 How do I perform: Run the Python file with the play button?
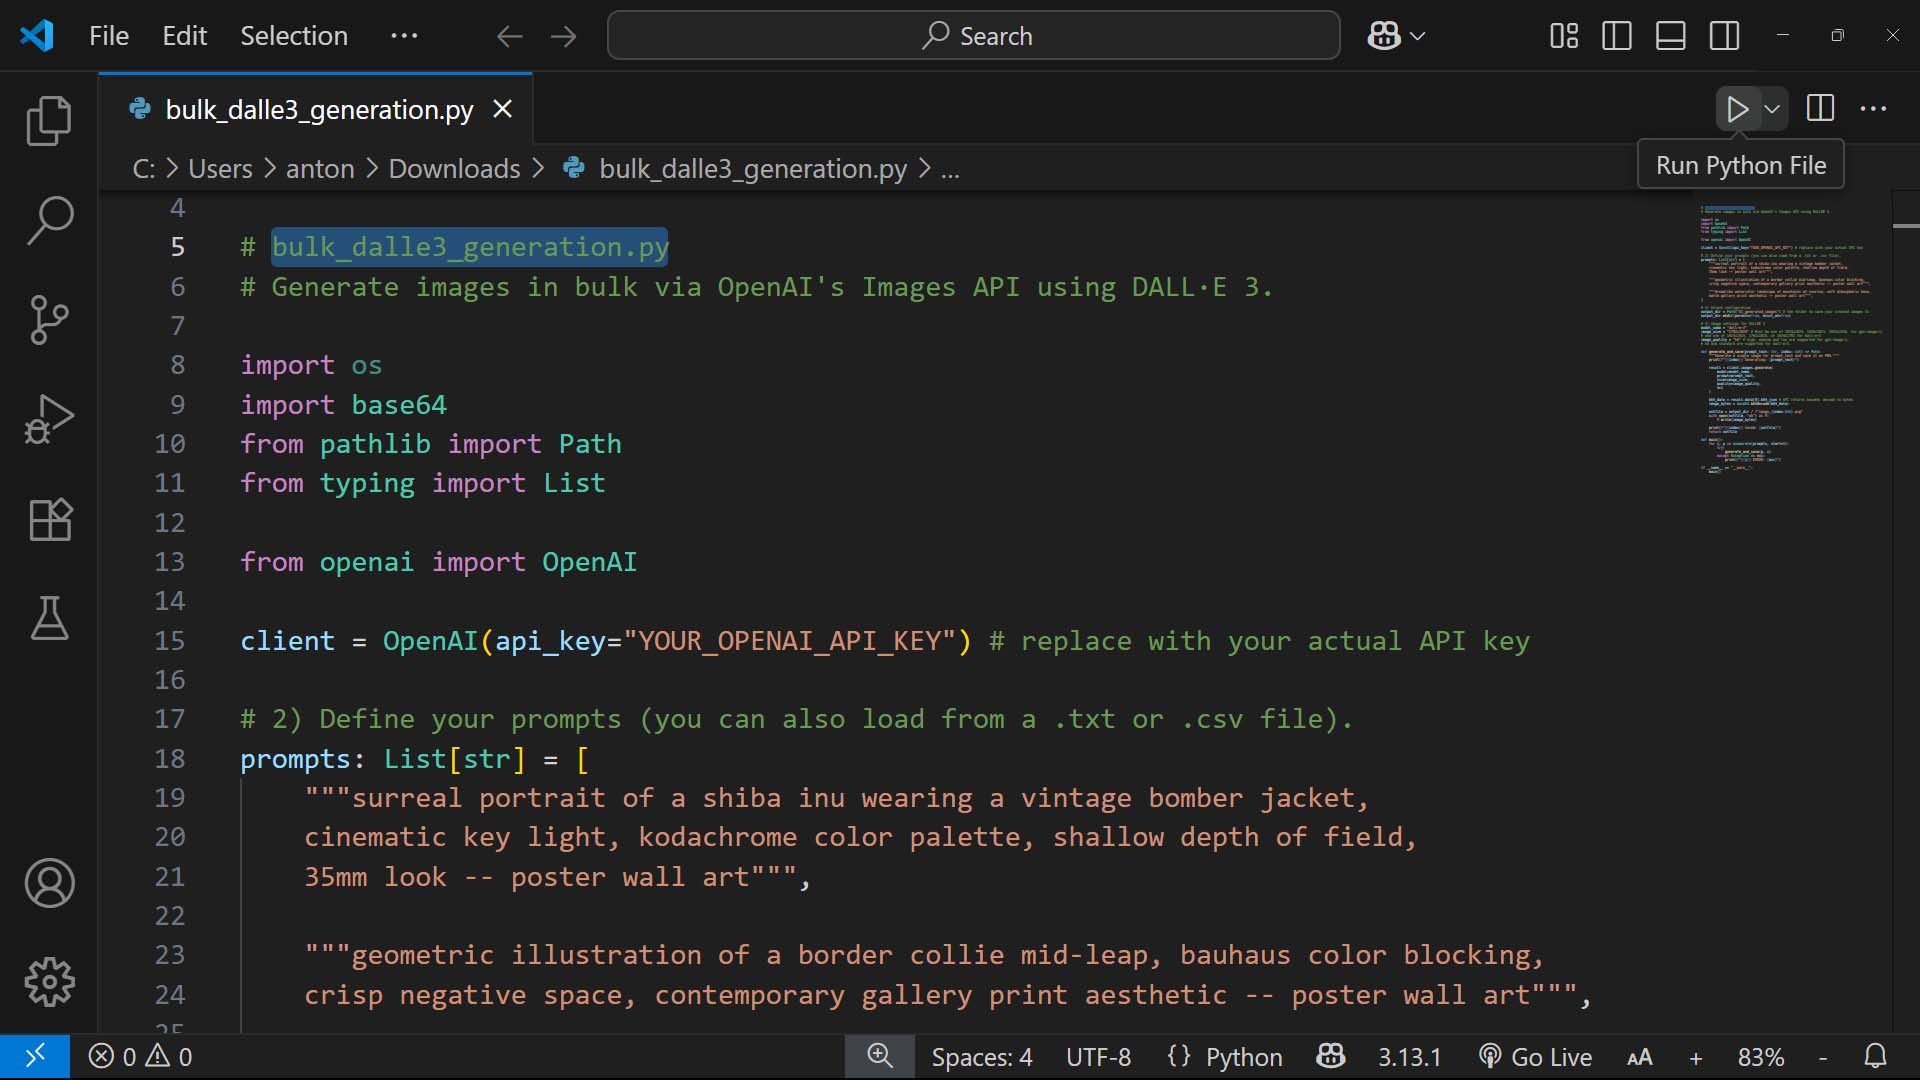coord(1737,109)
